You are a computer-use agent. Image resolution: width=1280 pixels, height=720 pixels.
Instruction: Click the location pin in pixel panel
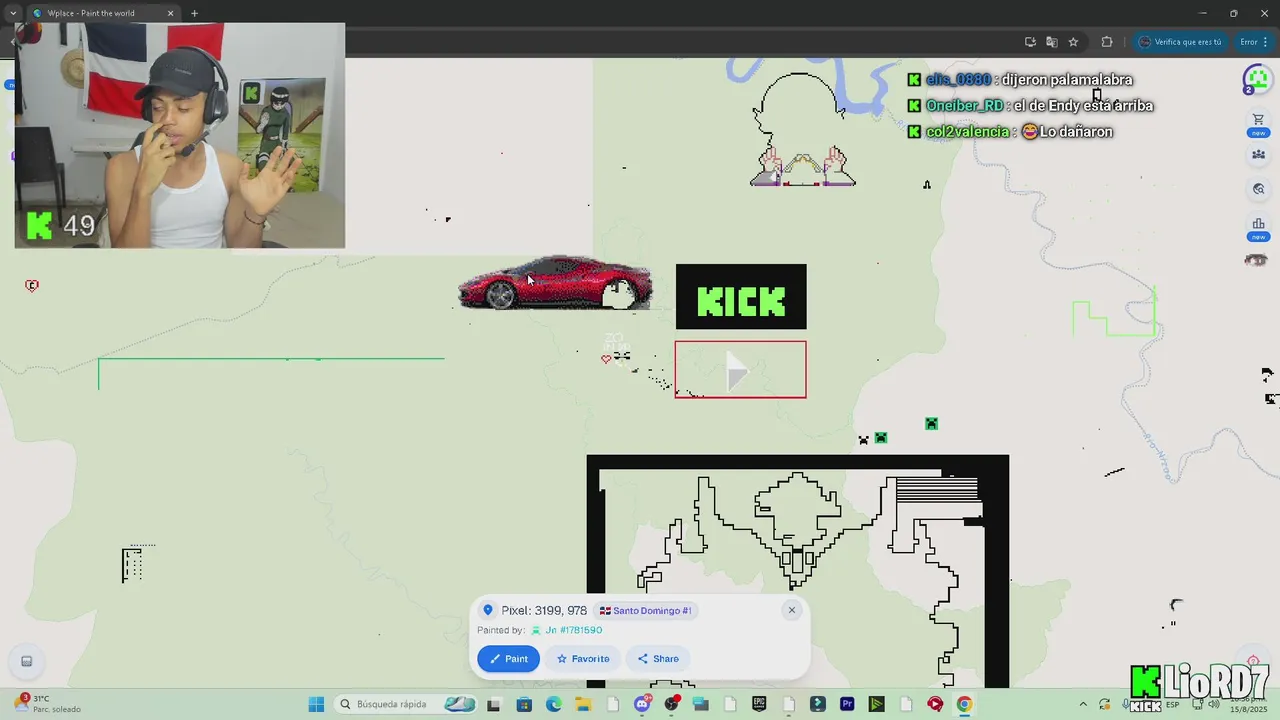point(488,610)
